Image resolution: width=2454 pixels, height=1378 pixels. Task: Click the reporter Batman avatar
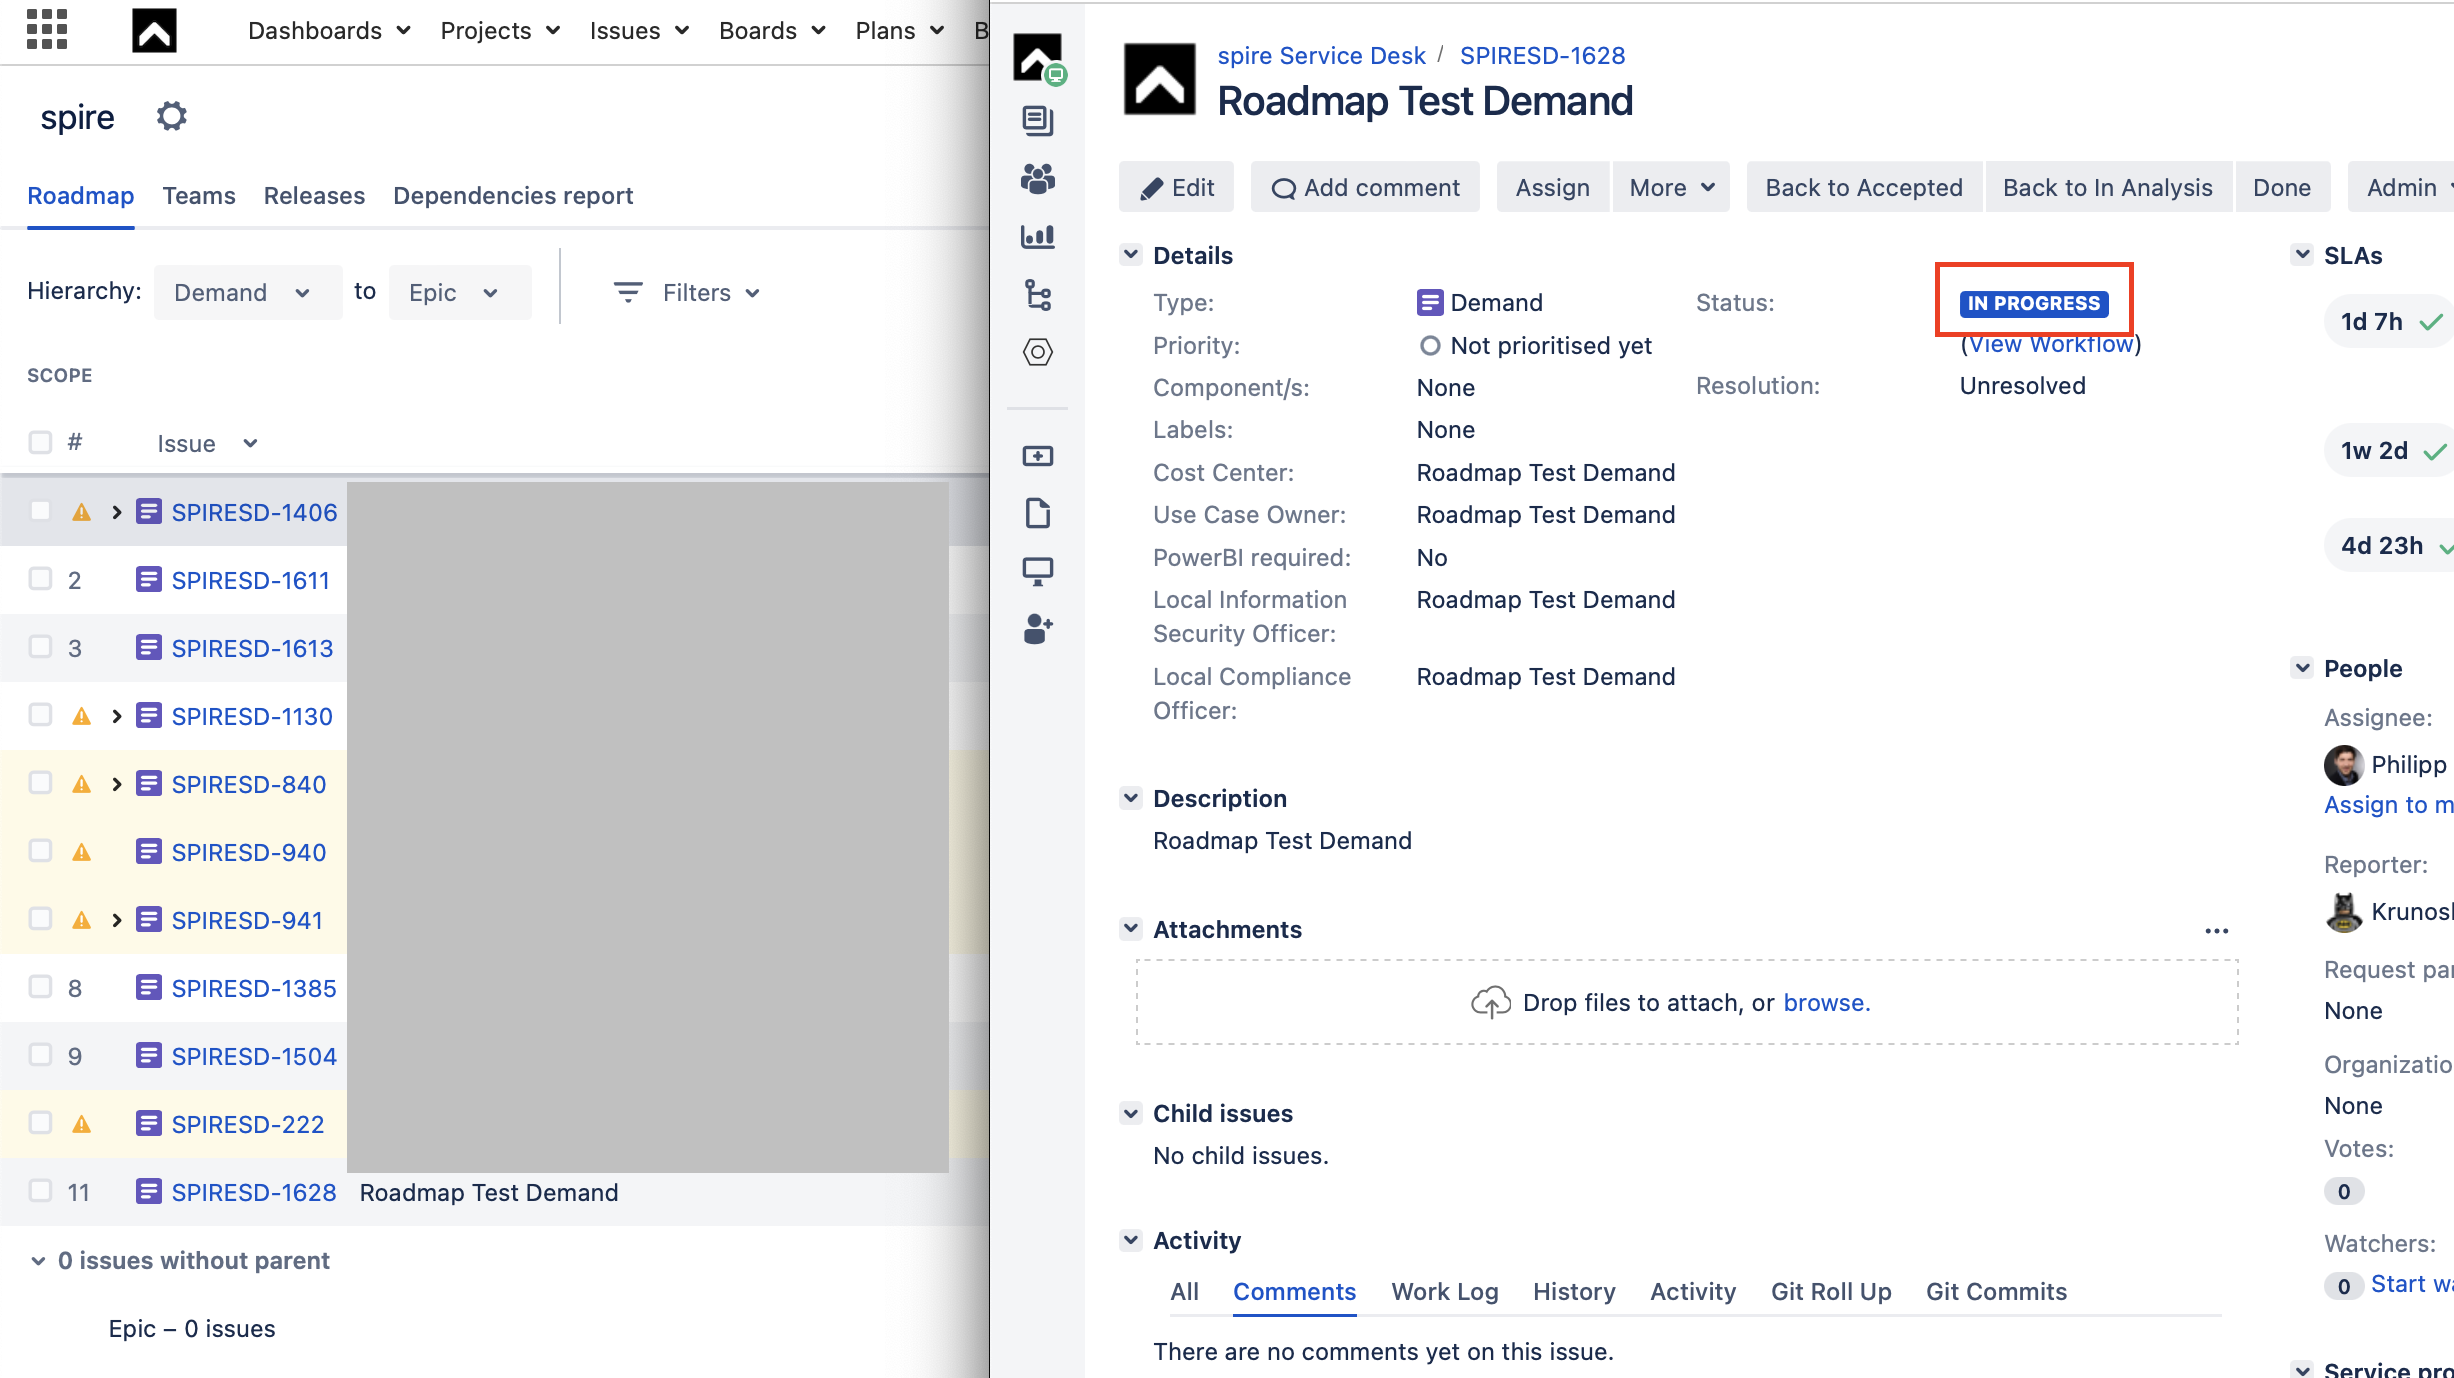point(2344,912)
